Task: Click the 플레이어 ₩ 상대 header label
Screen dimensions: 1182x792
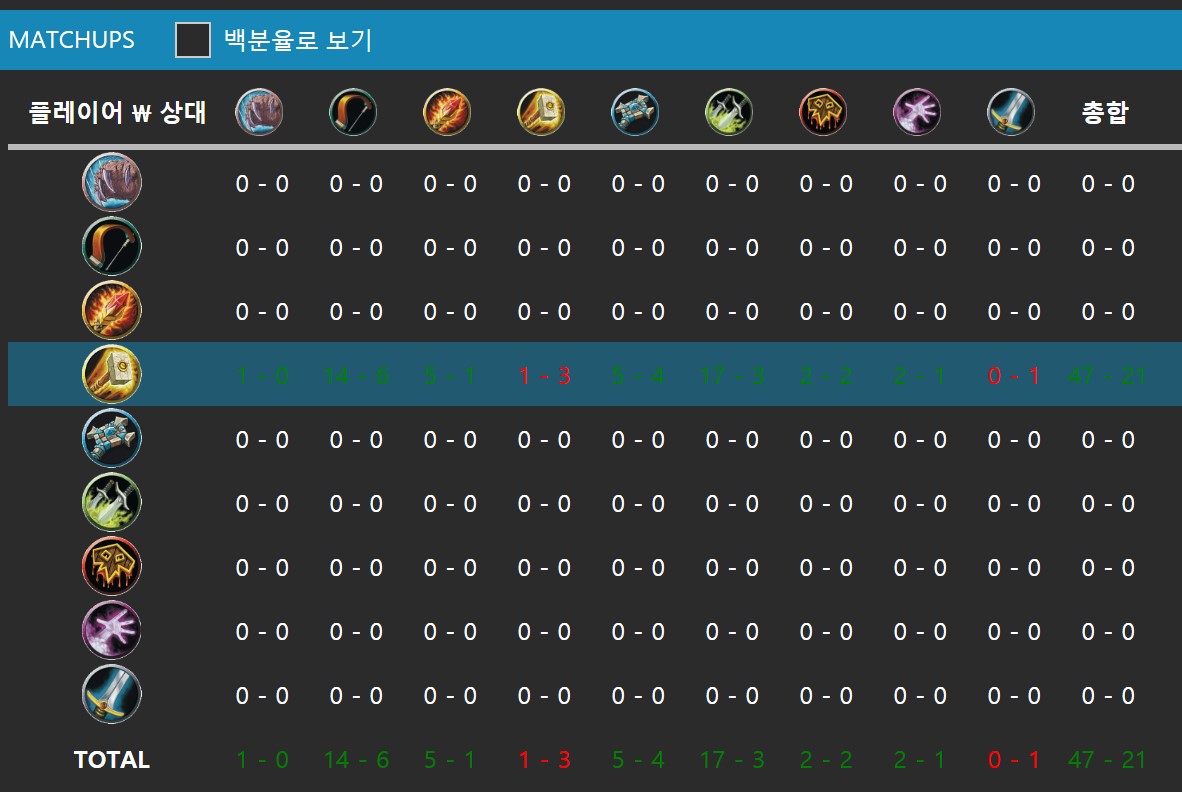Action: 117,113
